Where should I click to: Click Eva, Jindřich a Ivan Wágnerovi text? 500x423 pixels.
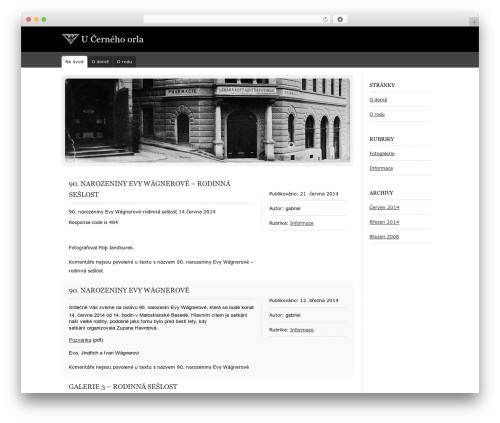(104, 353)
